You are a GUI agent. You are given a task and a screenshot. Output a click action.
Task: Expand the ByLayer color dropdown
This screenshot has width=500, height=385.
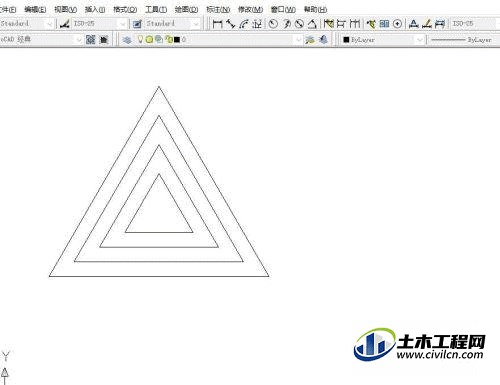tap(420, 40)
